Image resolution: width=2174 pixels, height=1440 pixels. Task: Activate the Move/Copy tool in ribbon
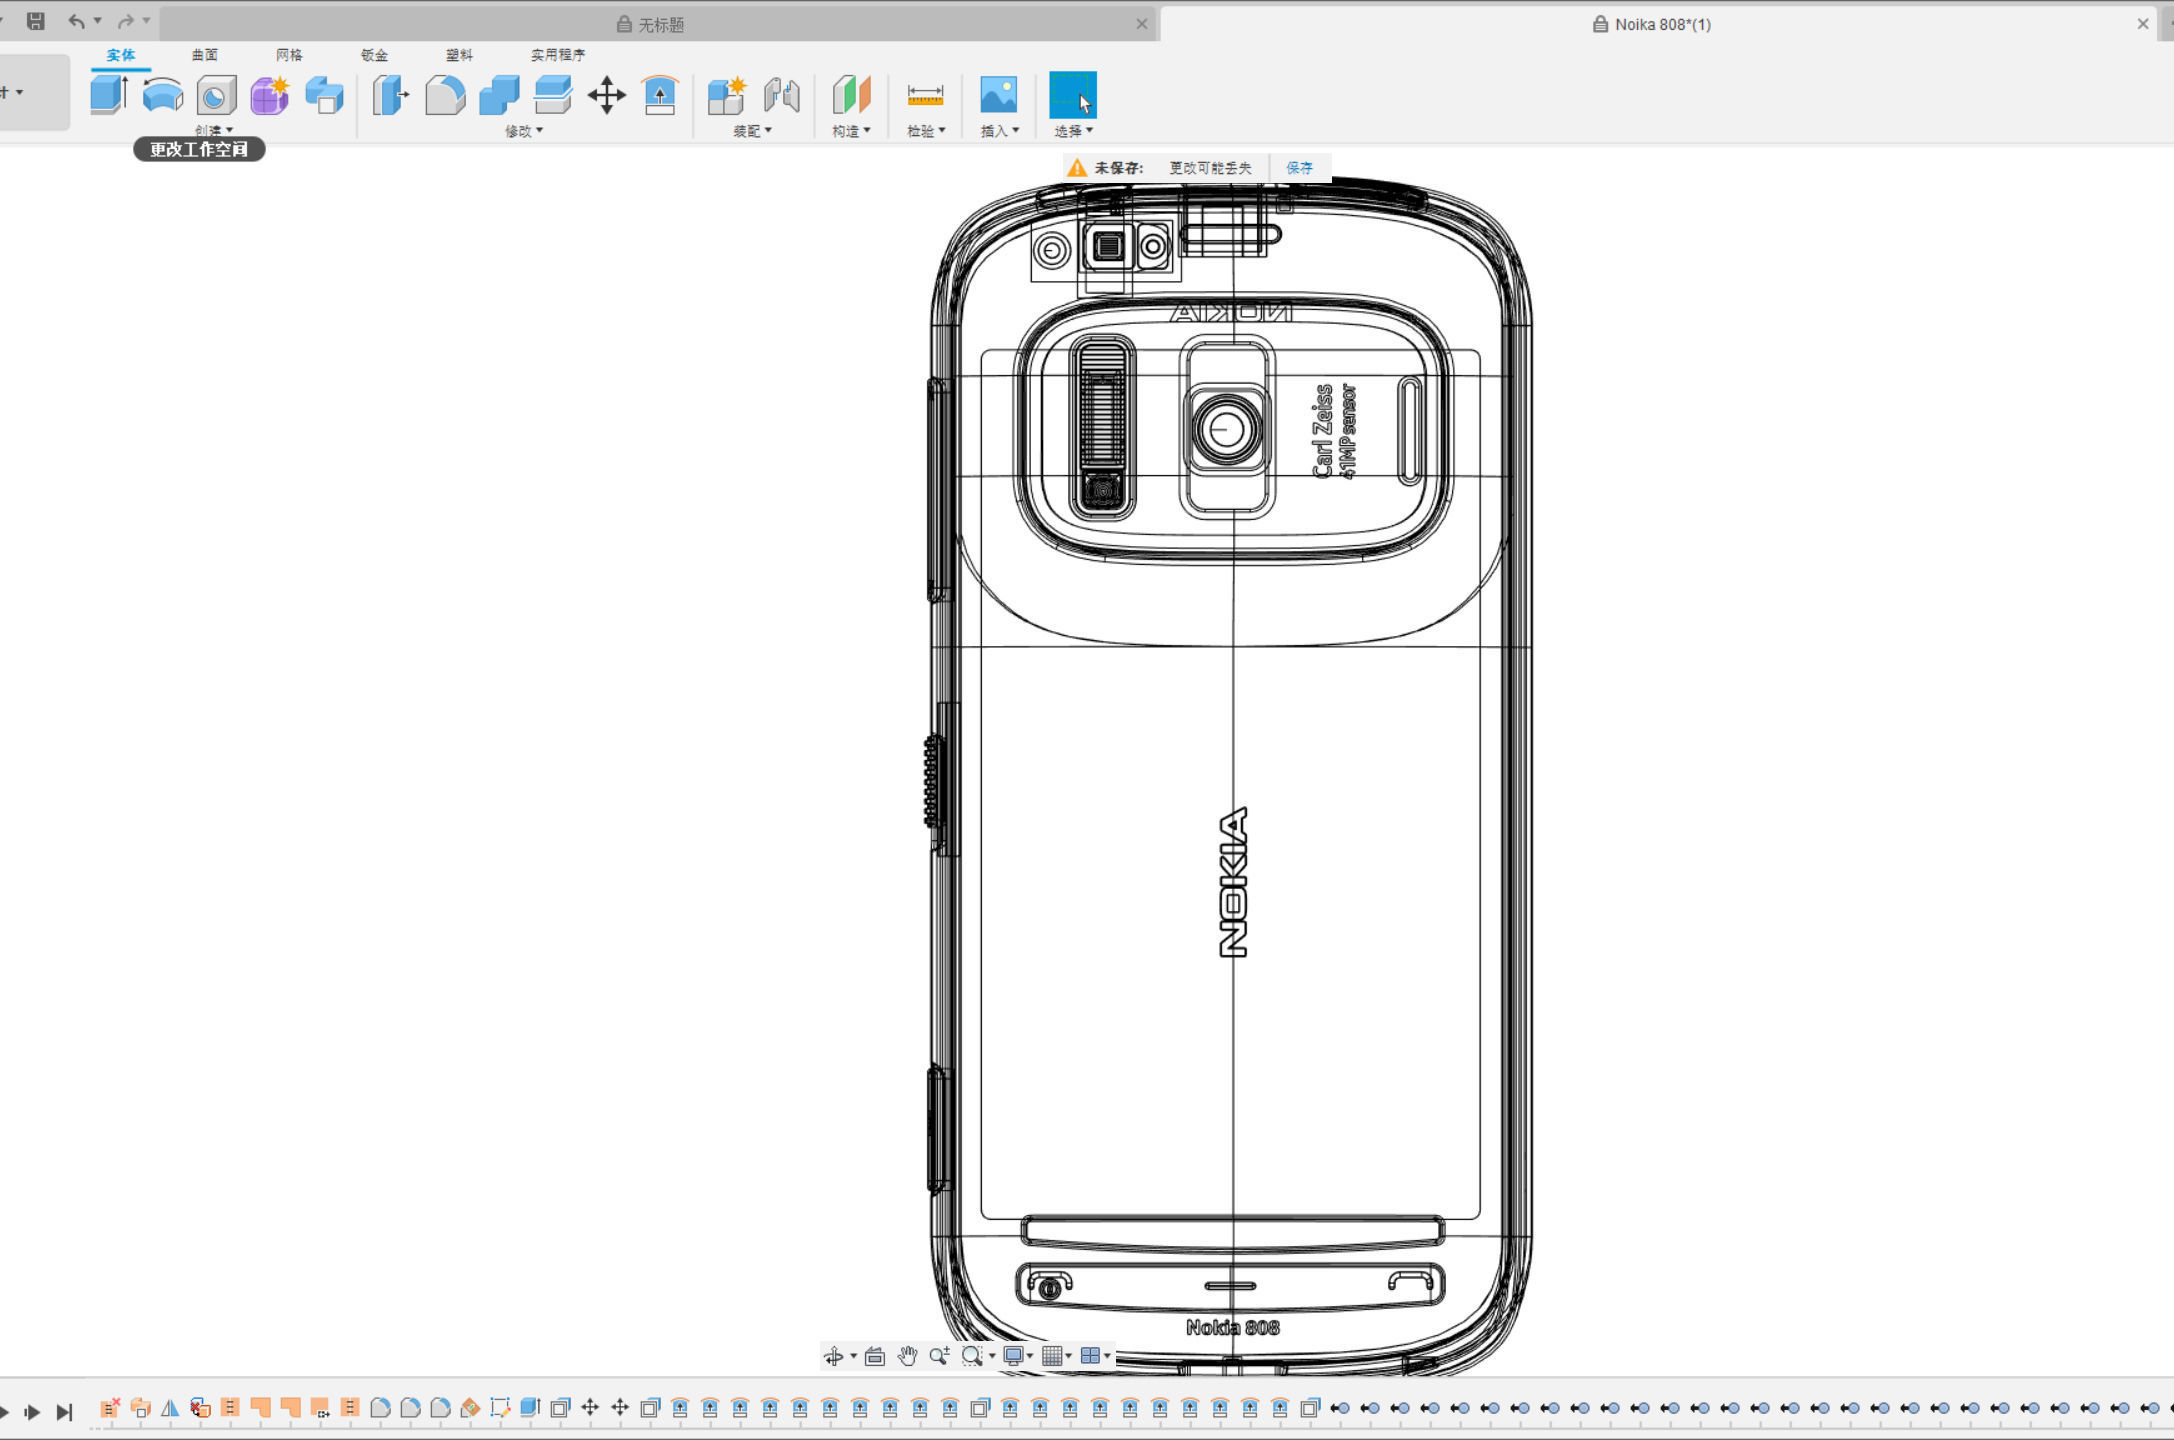coord(606,95)
